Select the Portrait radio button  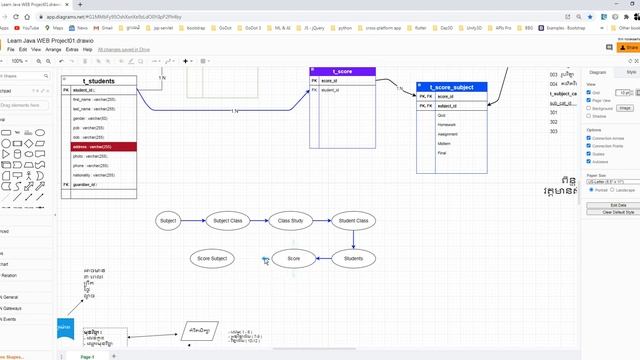click(591, 190)
